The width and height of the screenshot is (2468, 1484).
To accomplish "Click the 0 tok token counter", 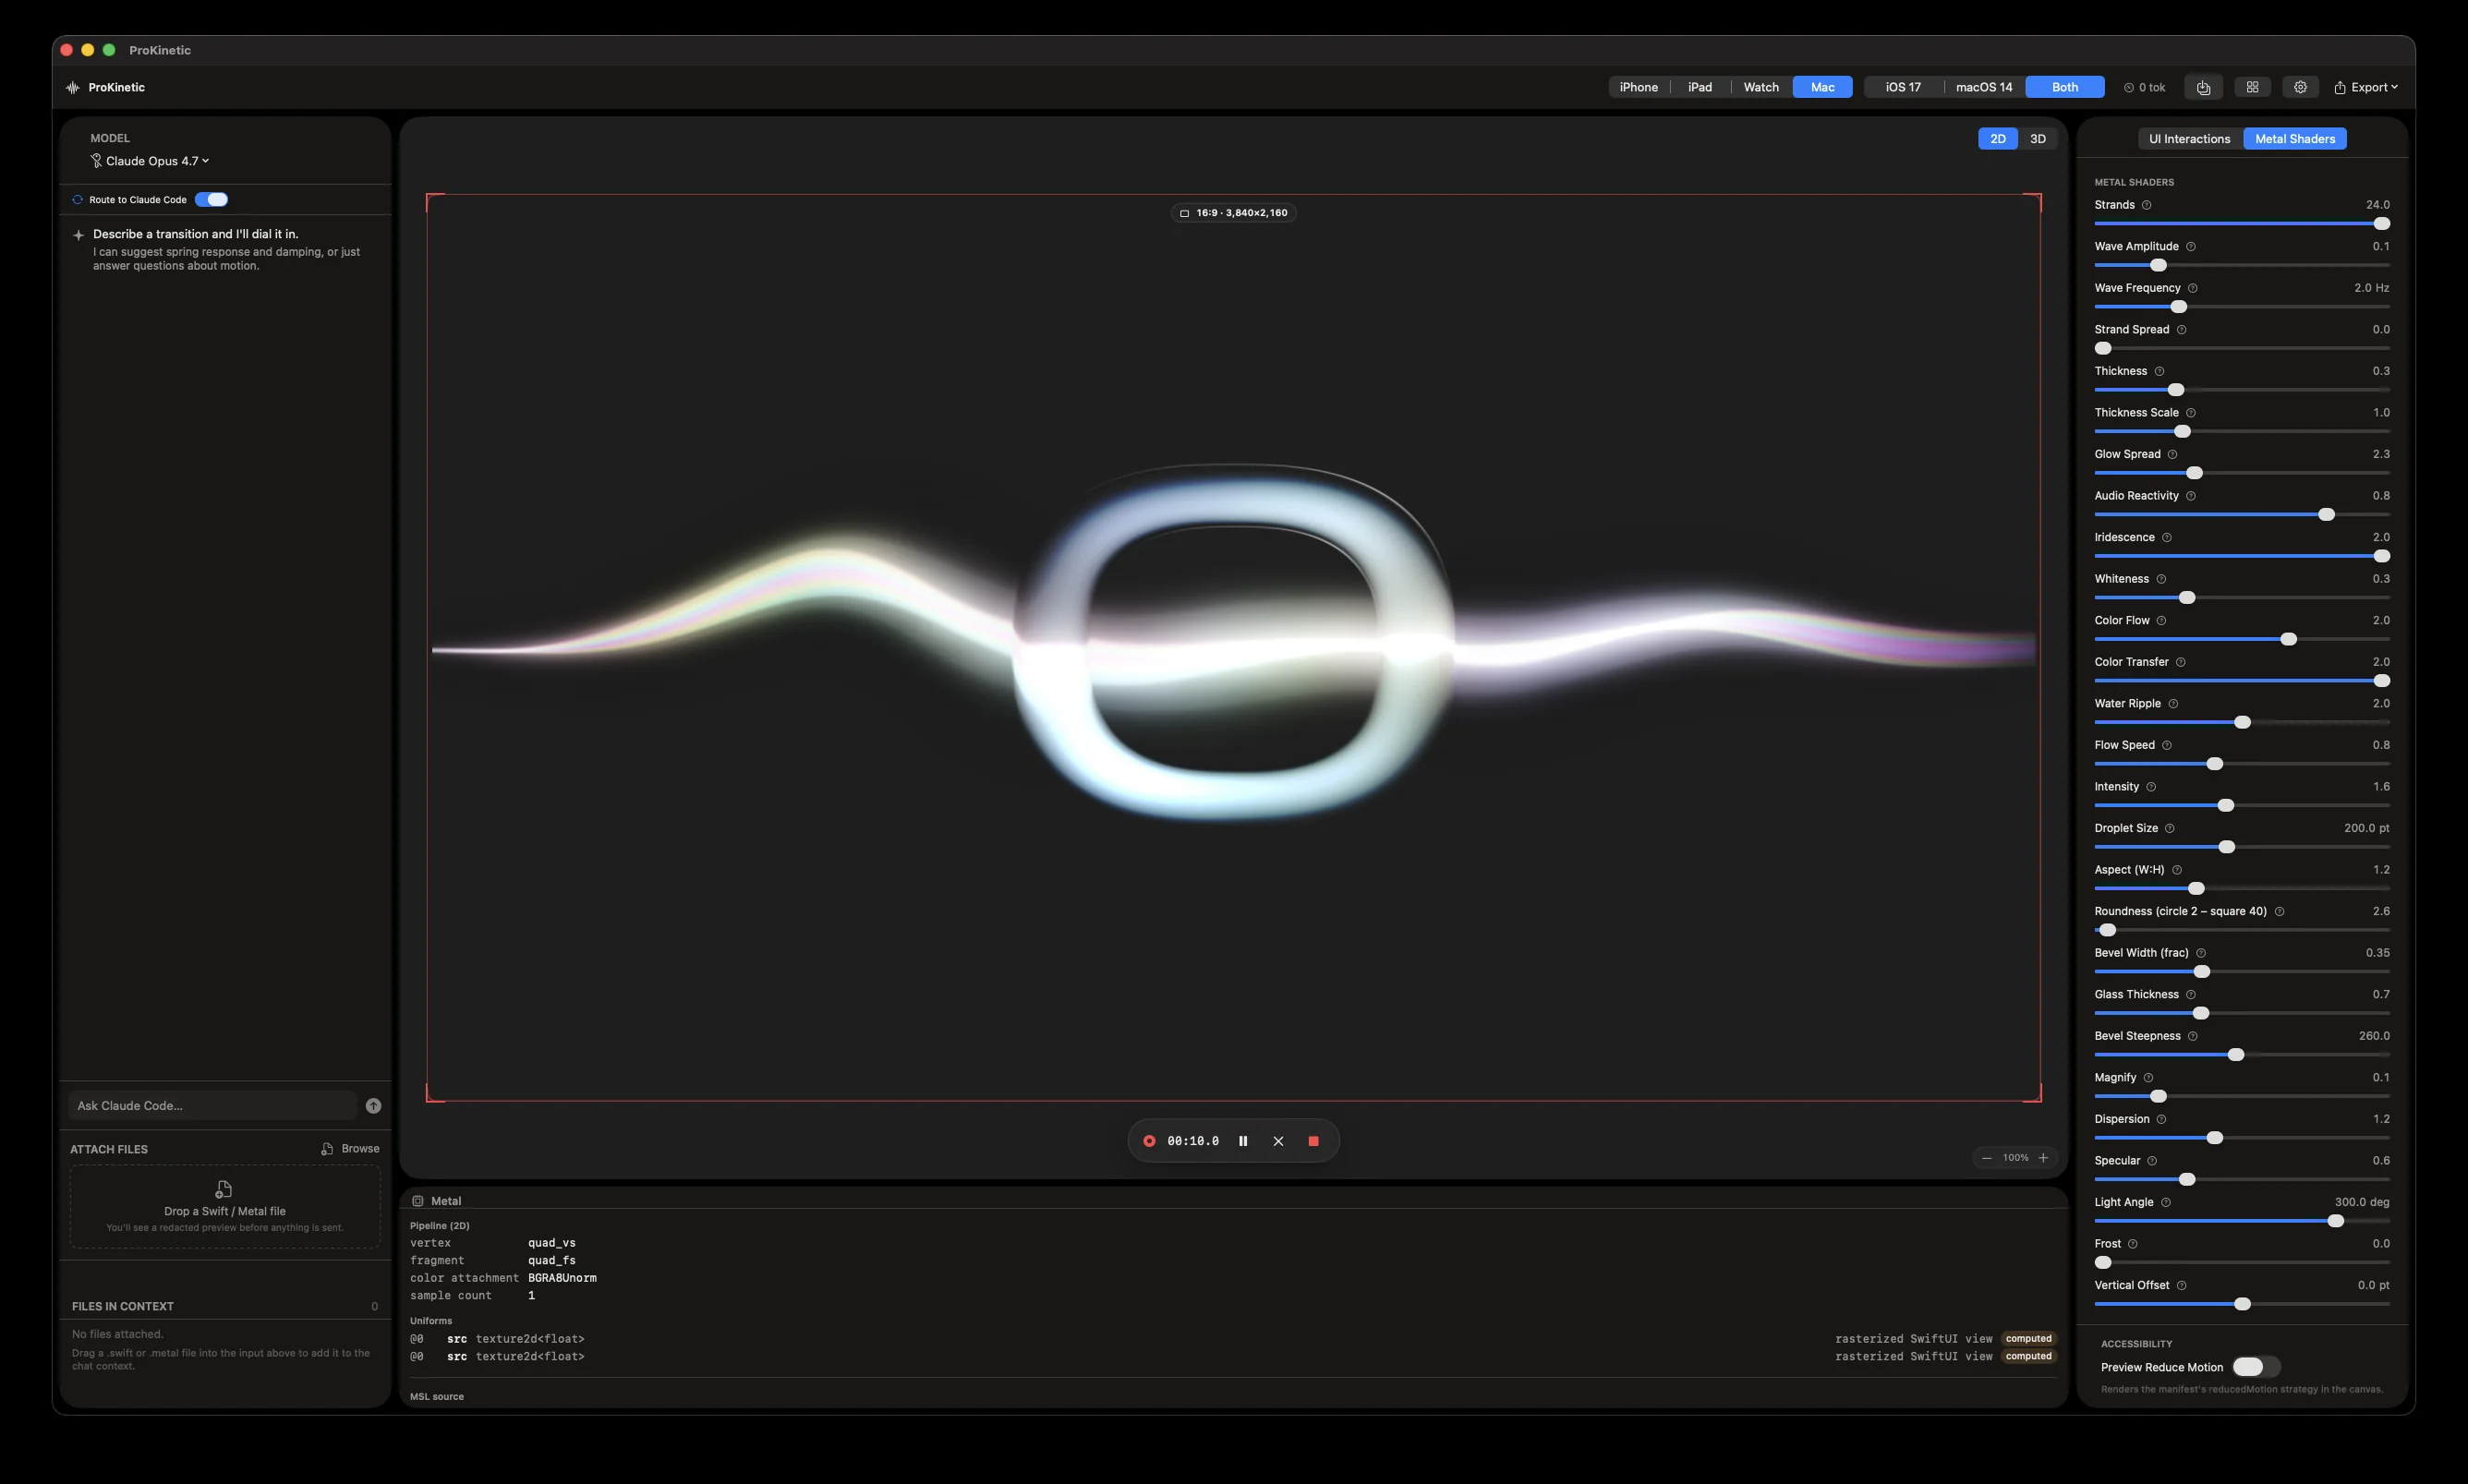I will click(x=2144, y=87).
